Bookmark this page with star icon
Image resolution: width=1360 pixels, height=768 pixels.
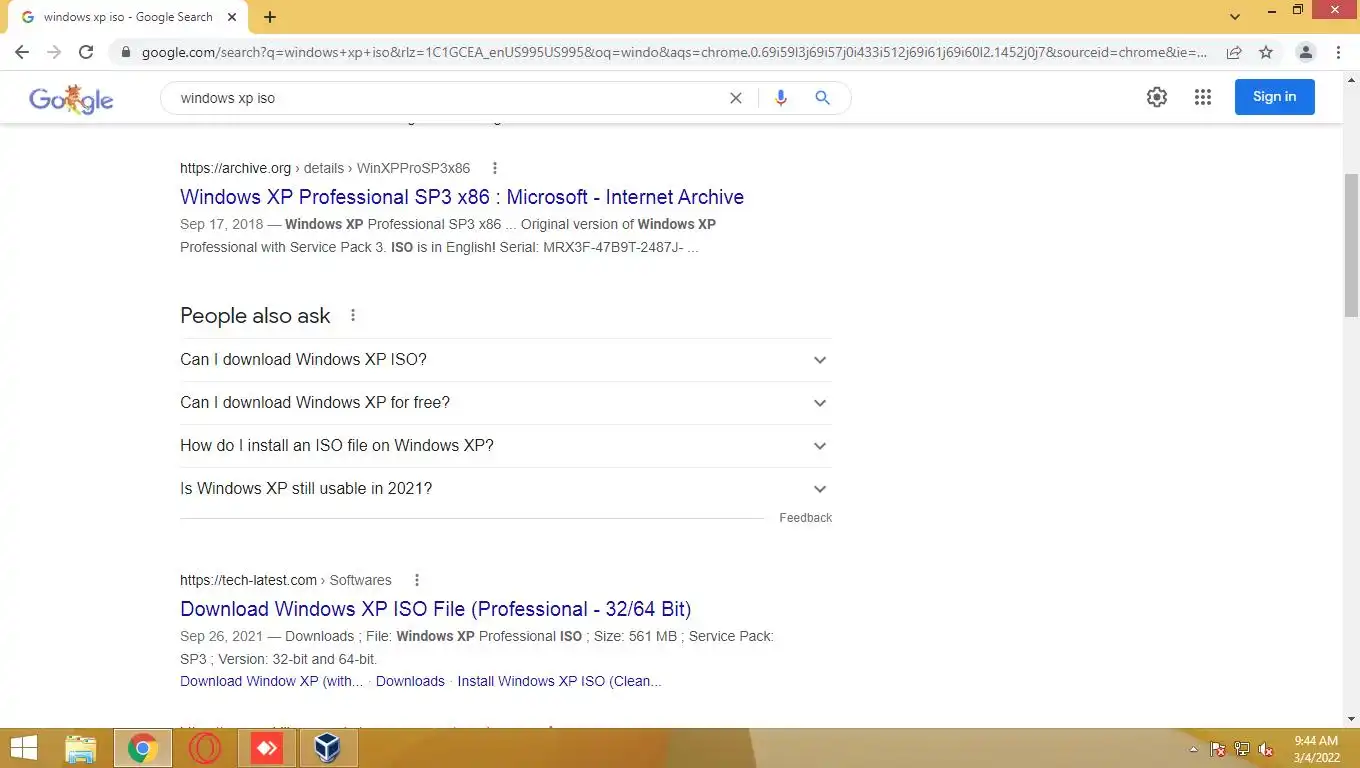pyautogui.click(x=1266, y=52)
